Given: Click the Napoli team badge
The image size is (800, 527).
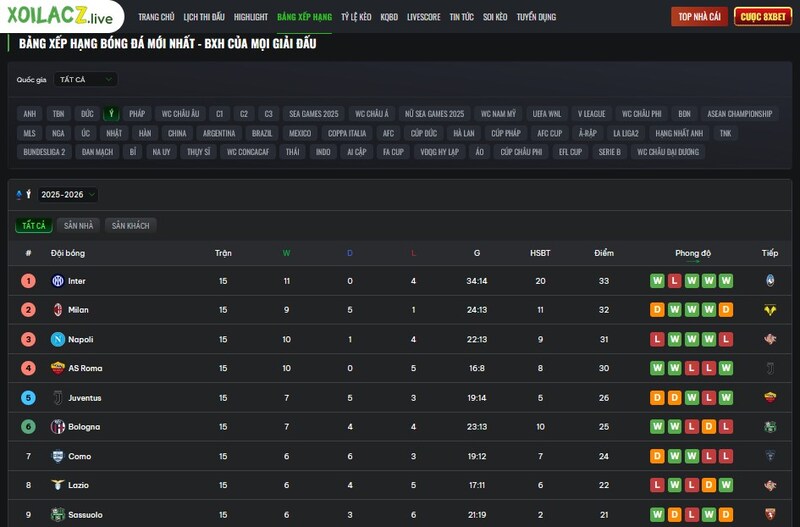Looking at the screenshot, I should click(58, 339).
